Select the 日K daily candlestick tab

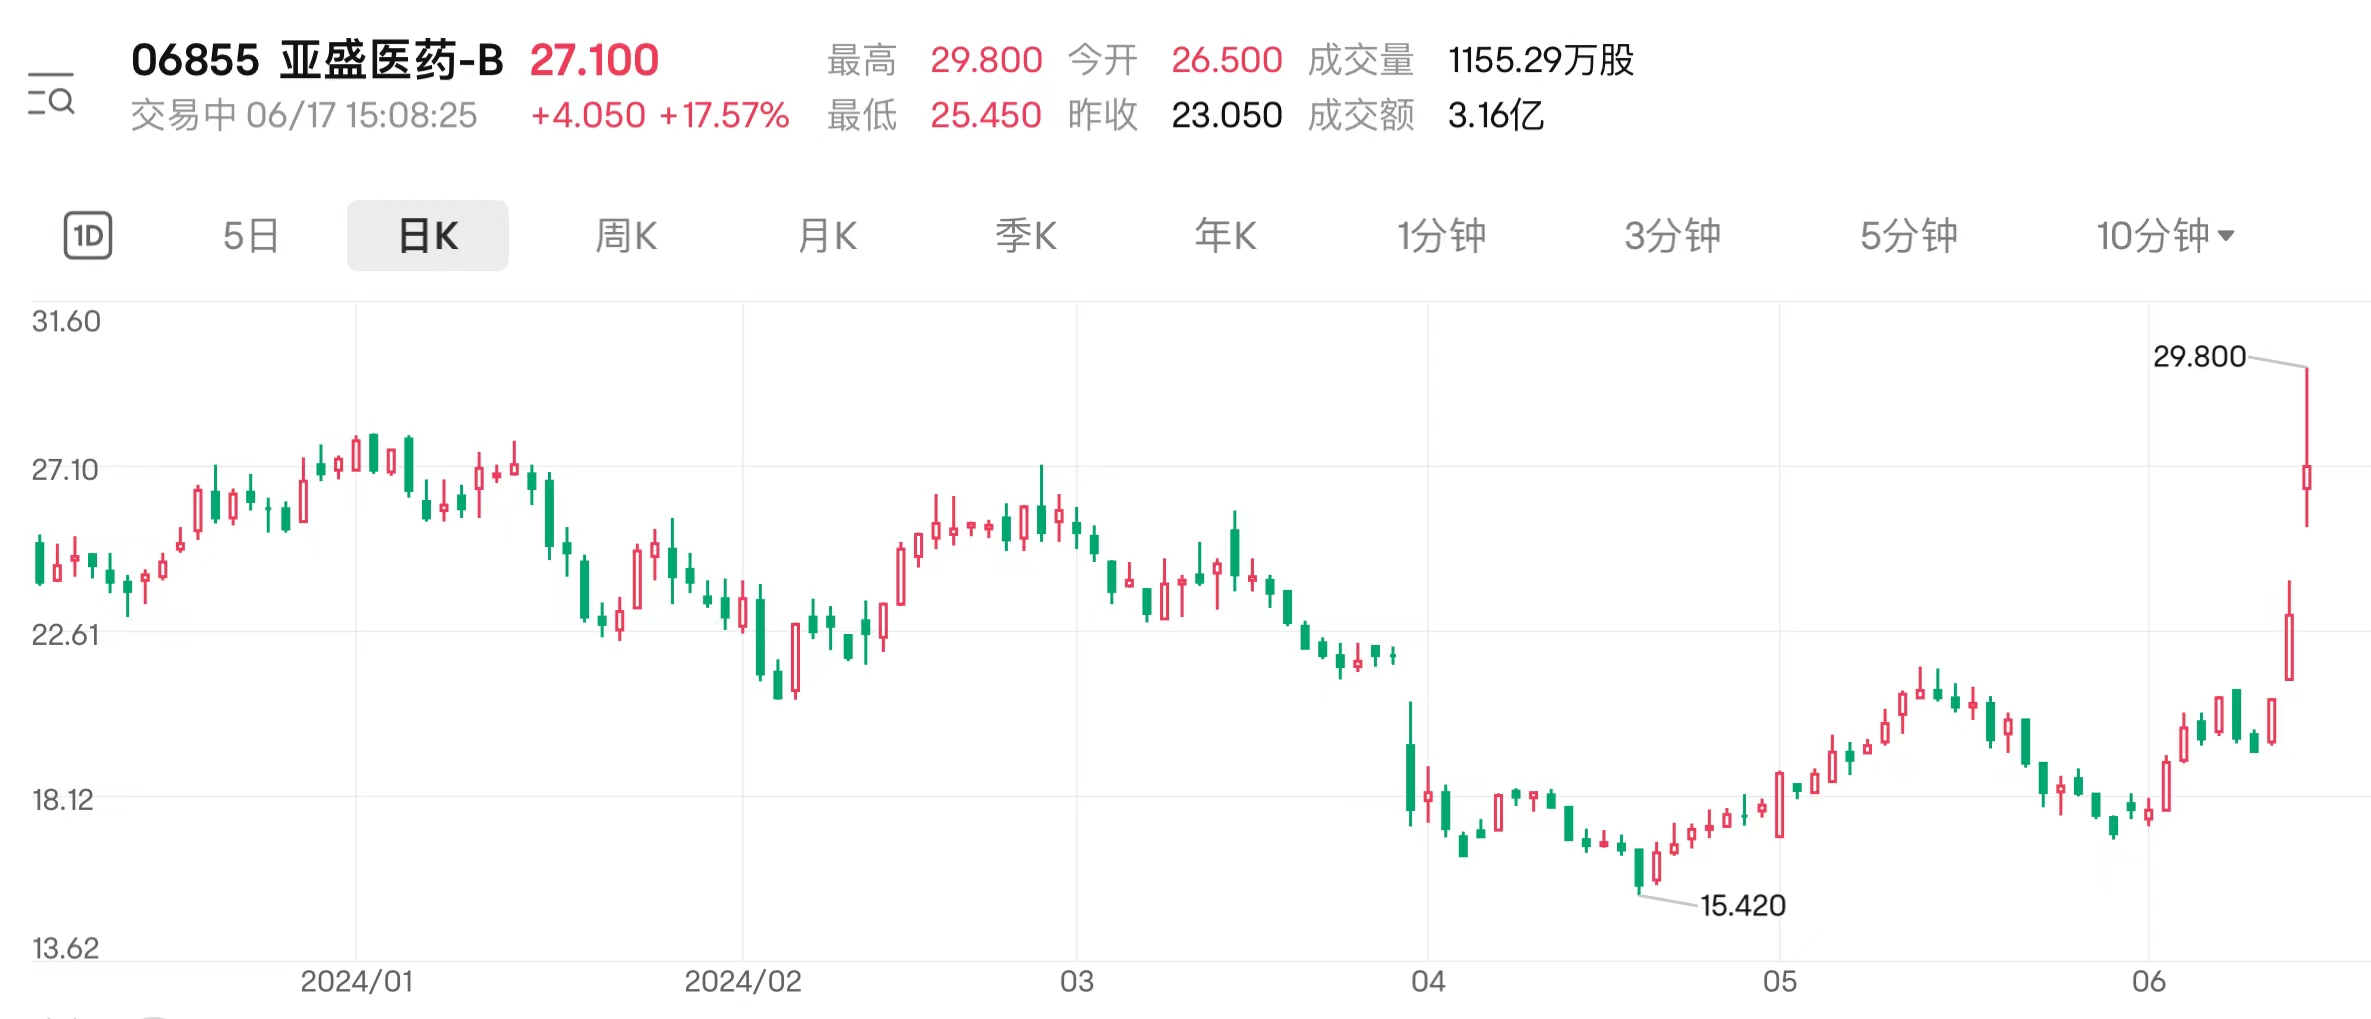[x=428, y=236]
